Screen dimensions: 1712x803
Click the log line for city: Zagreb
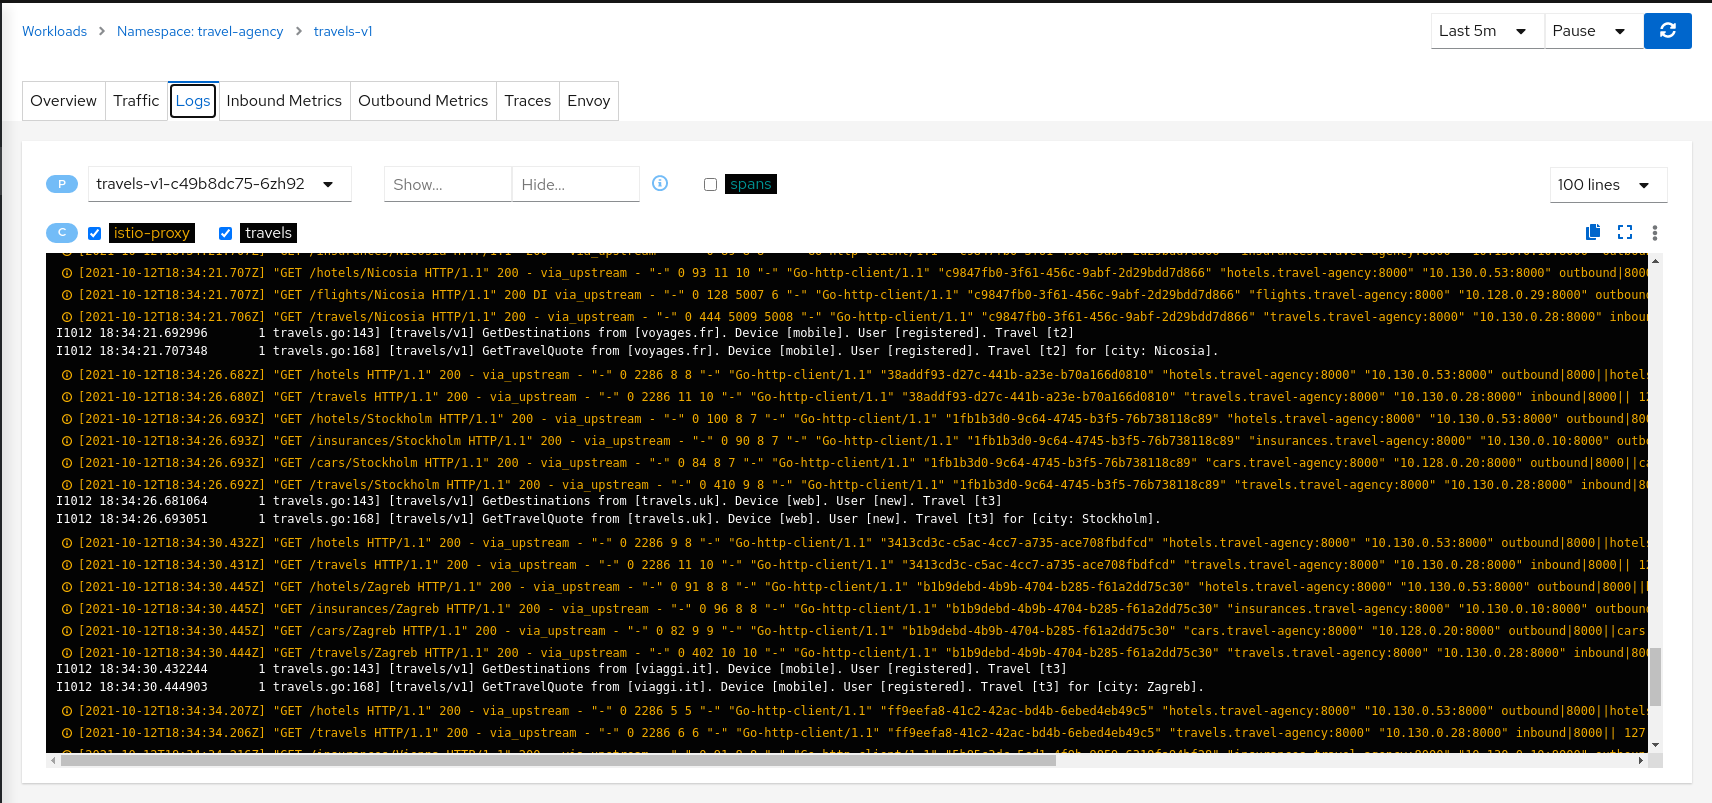click(630, 687)
